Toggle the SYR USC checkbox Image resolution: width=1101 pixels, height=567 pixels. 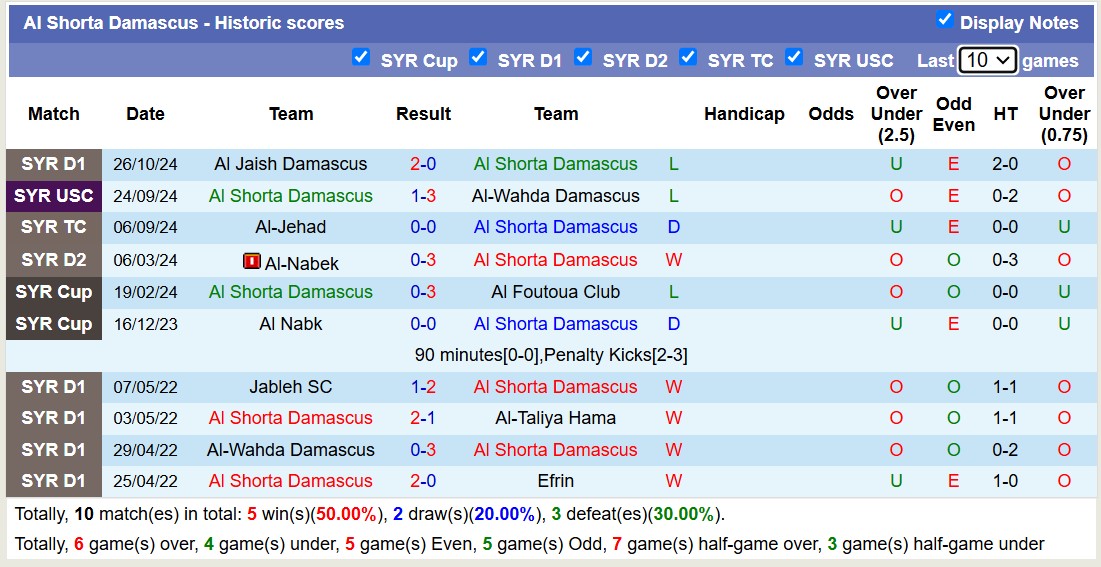pyautogui.click(x=794, y=57)
